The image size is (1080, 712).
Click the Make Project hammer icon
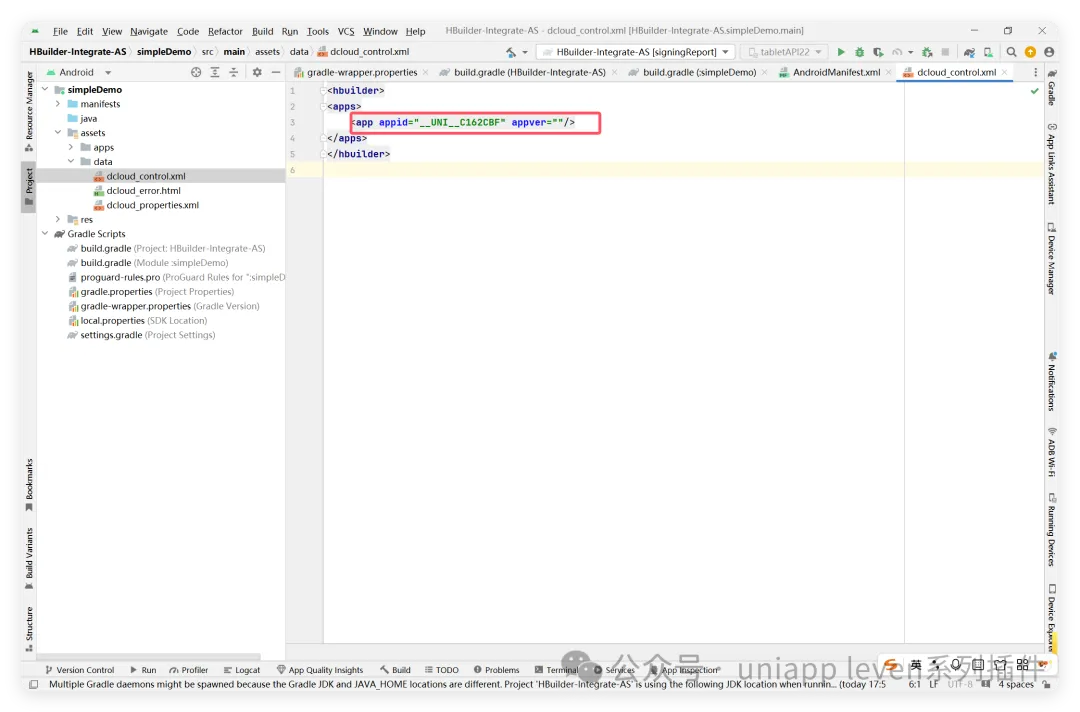(510, 52)
